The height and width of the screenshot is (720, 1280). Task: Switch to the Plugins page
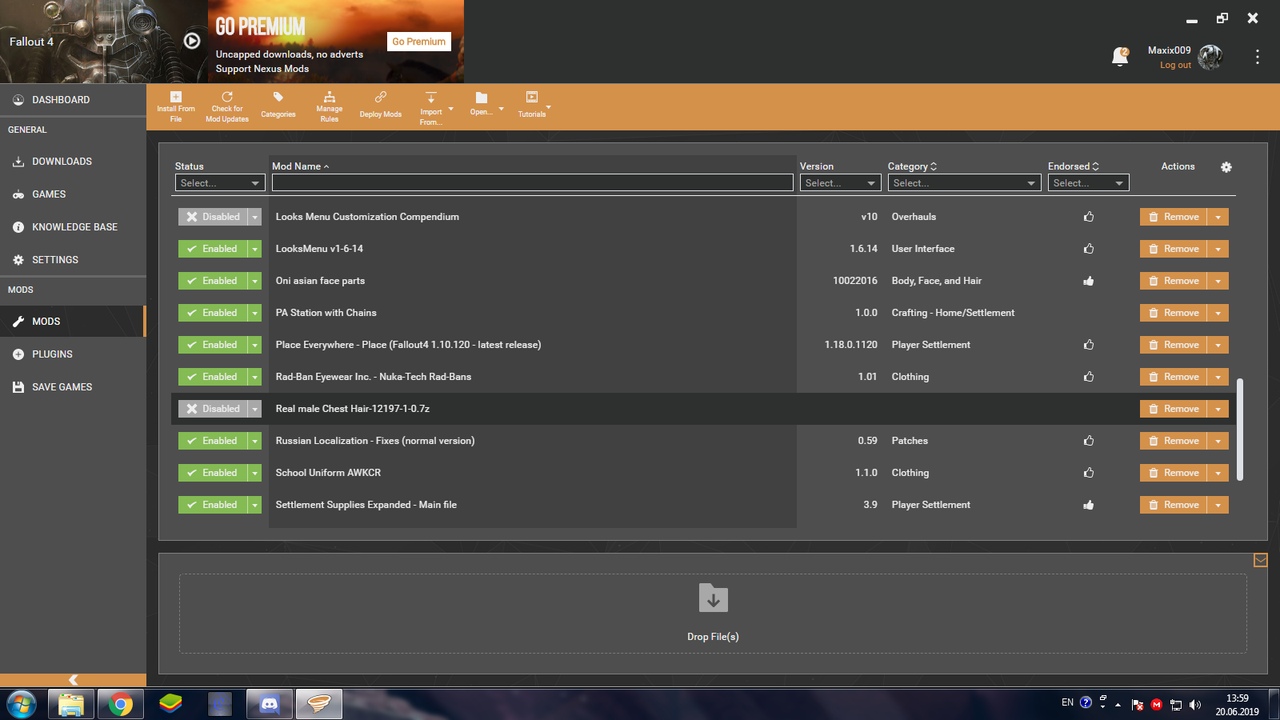point(73,354)
